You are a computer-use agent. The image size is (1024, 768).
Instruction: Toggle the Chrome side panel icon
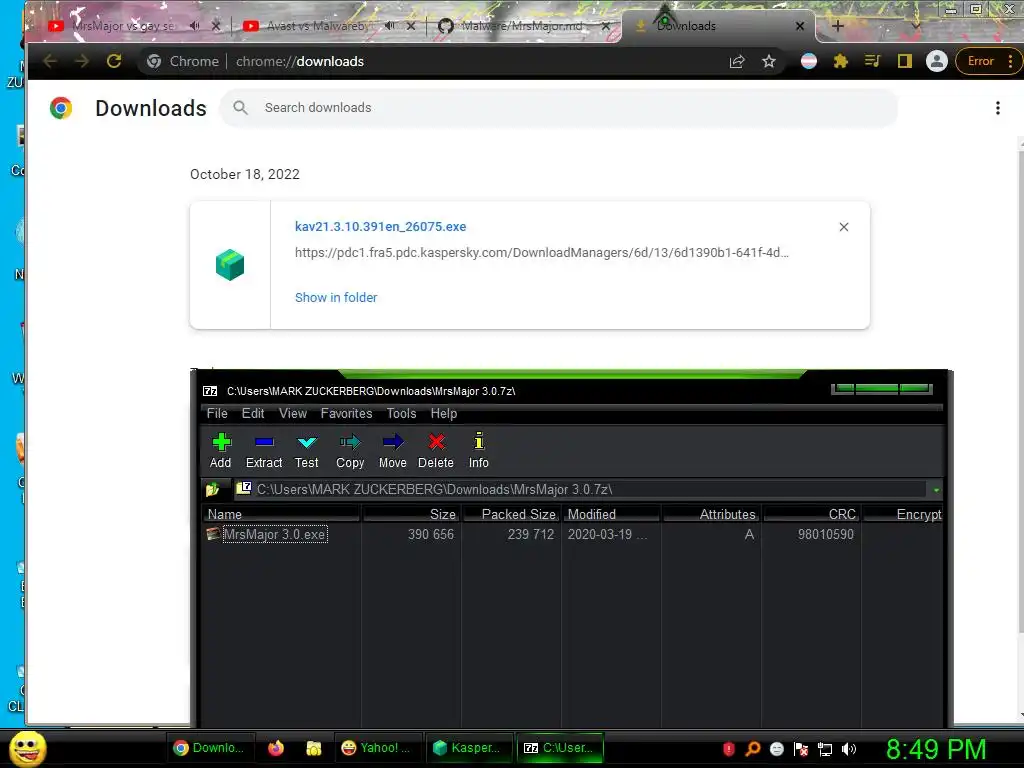tap(904, 61)
